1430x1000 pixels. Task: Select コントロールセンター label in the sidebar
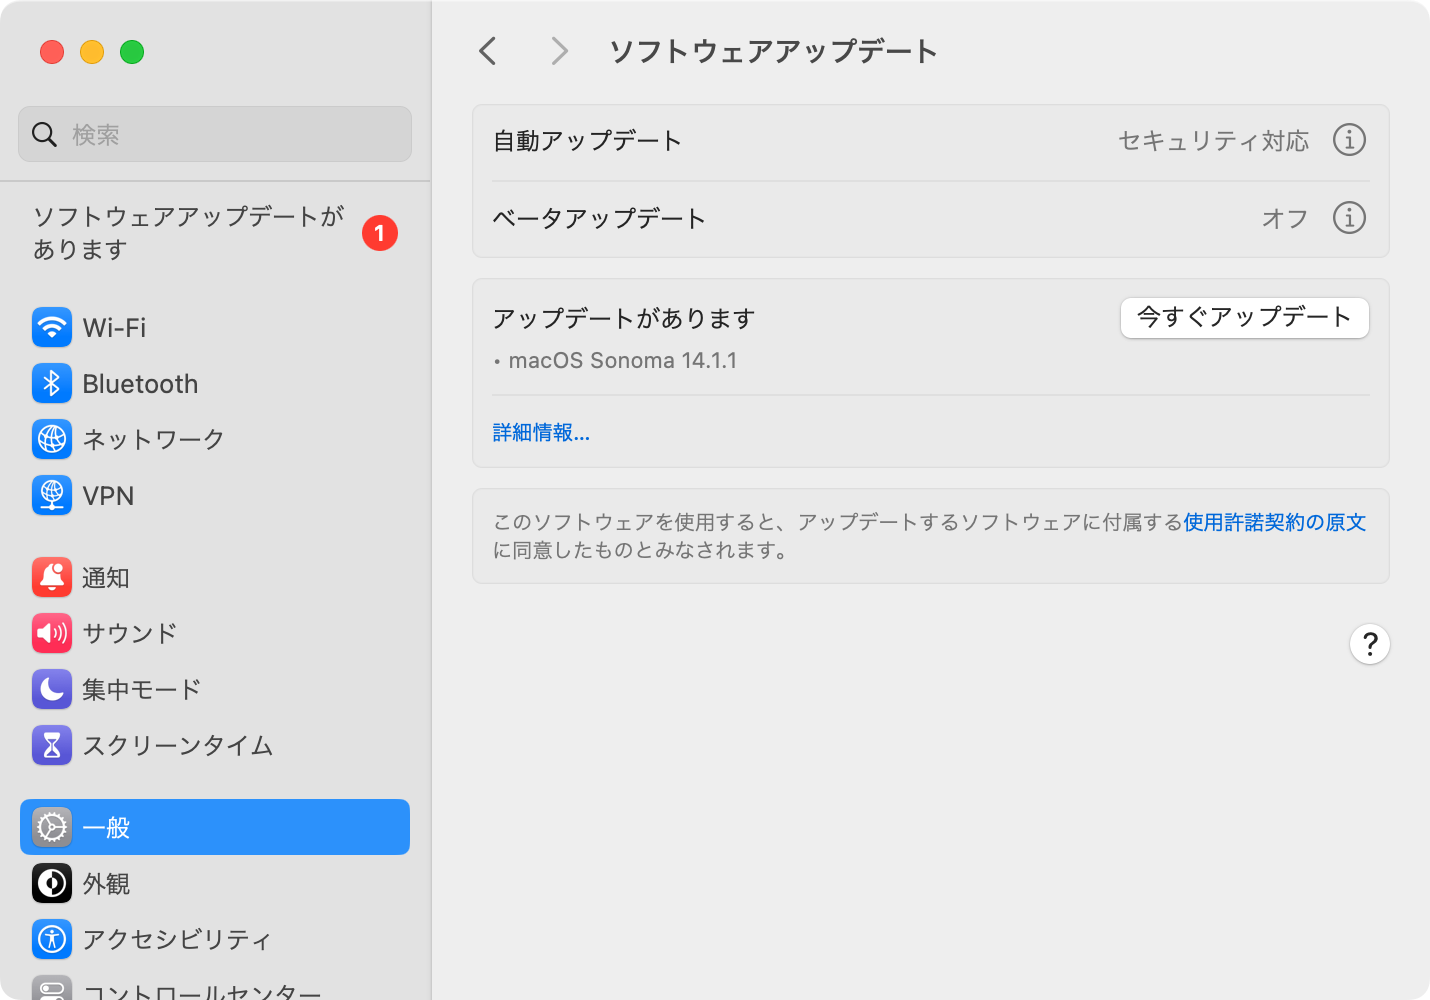(202, 990)
